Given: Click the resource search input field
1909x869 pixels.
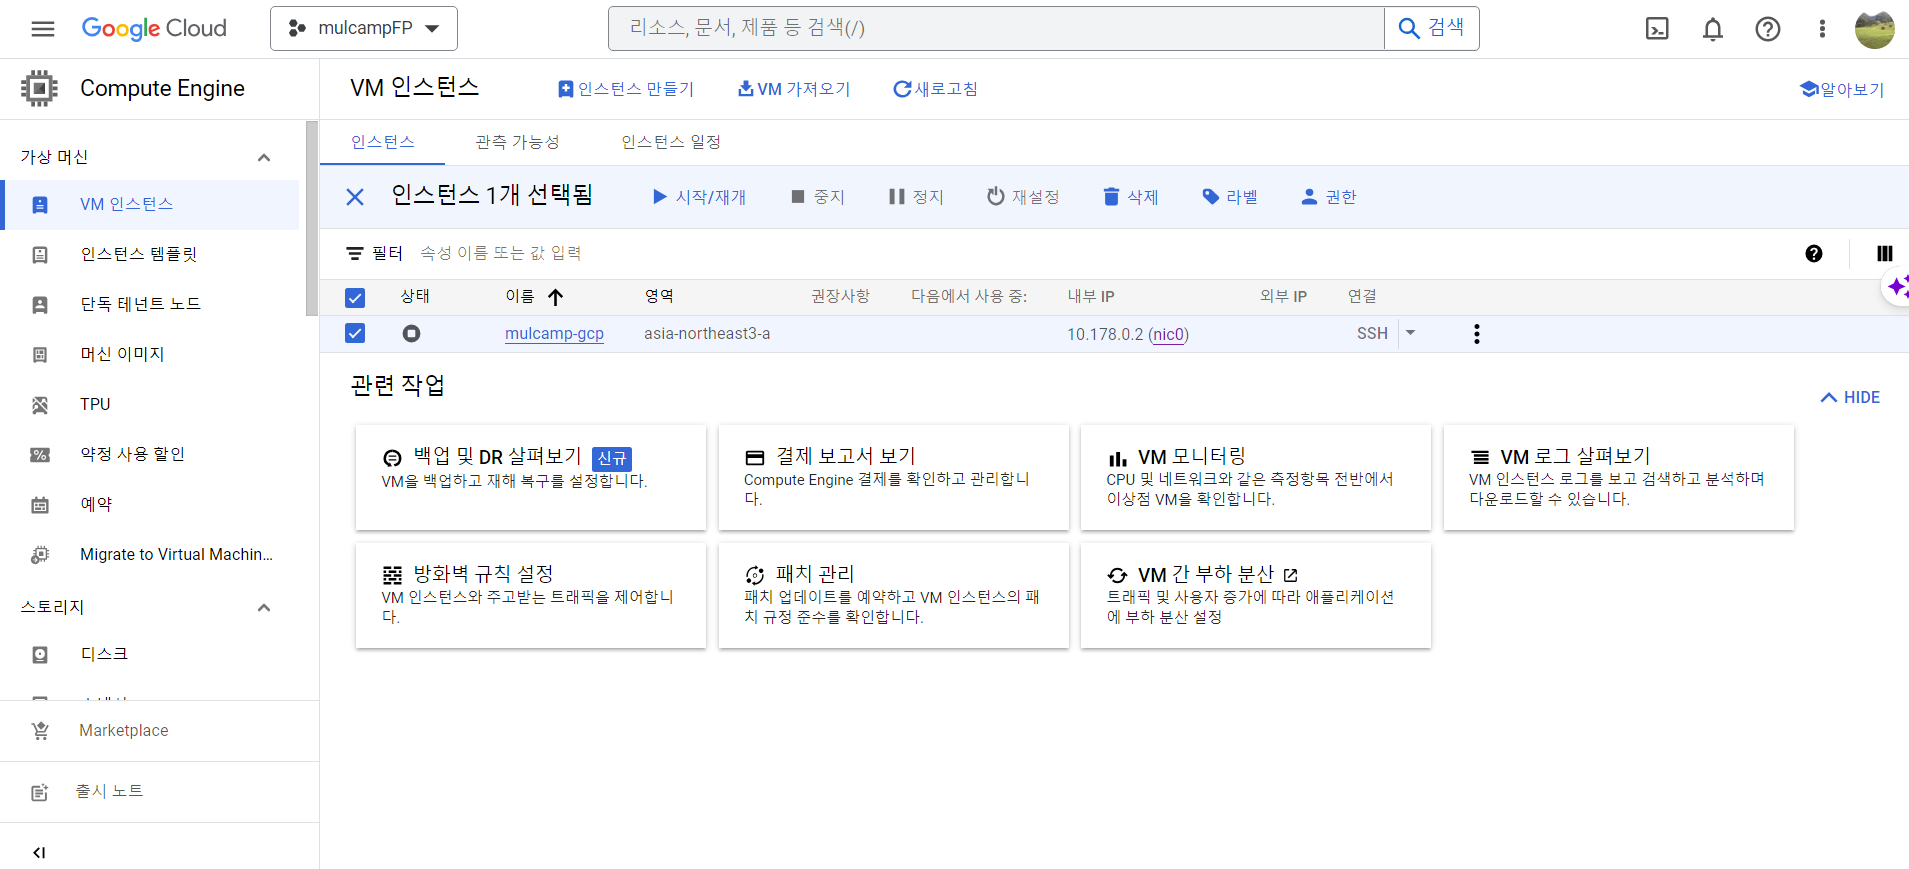Looking at the screenshot, I should (x=996, y=28).
